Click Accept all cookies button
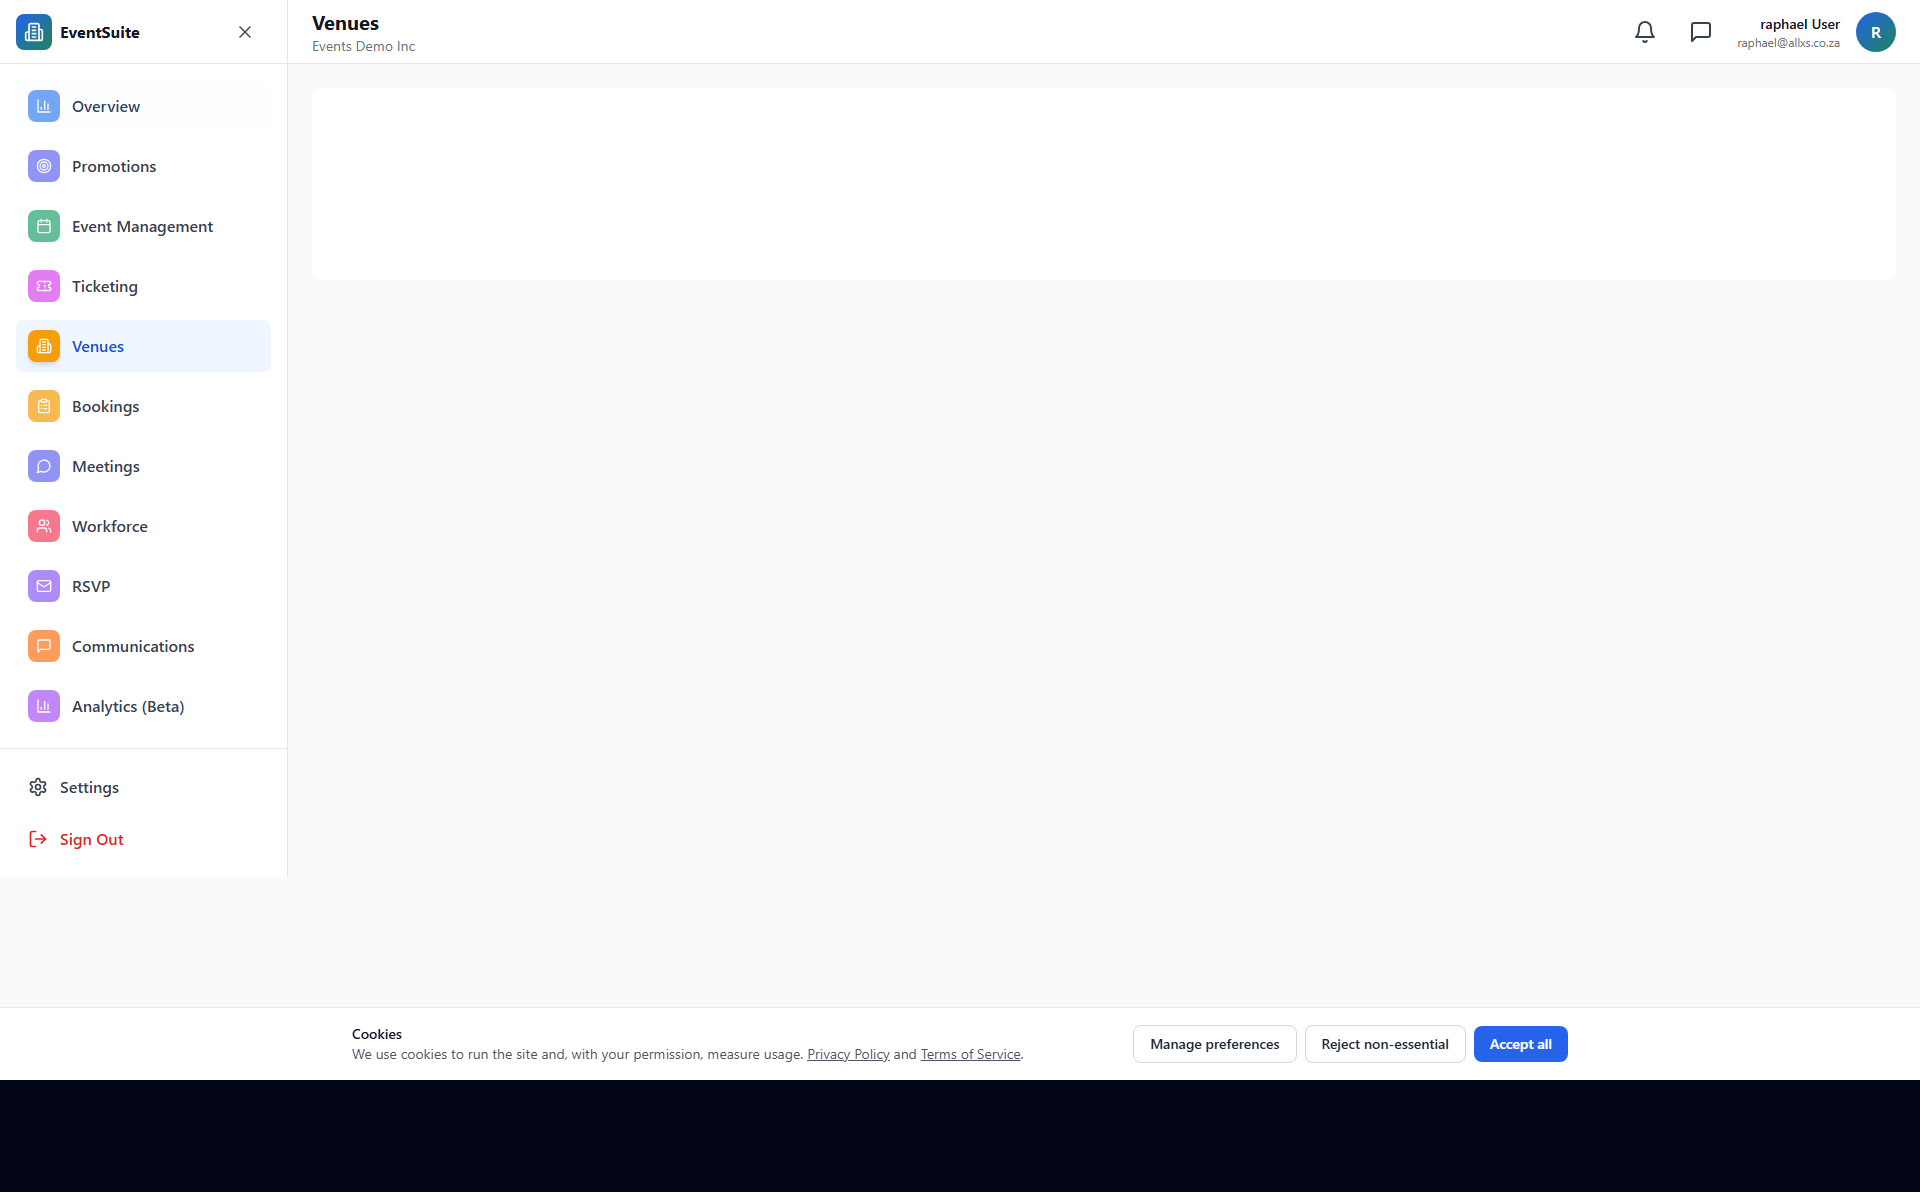1920x1192 pixels. pos(1520,1044)
